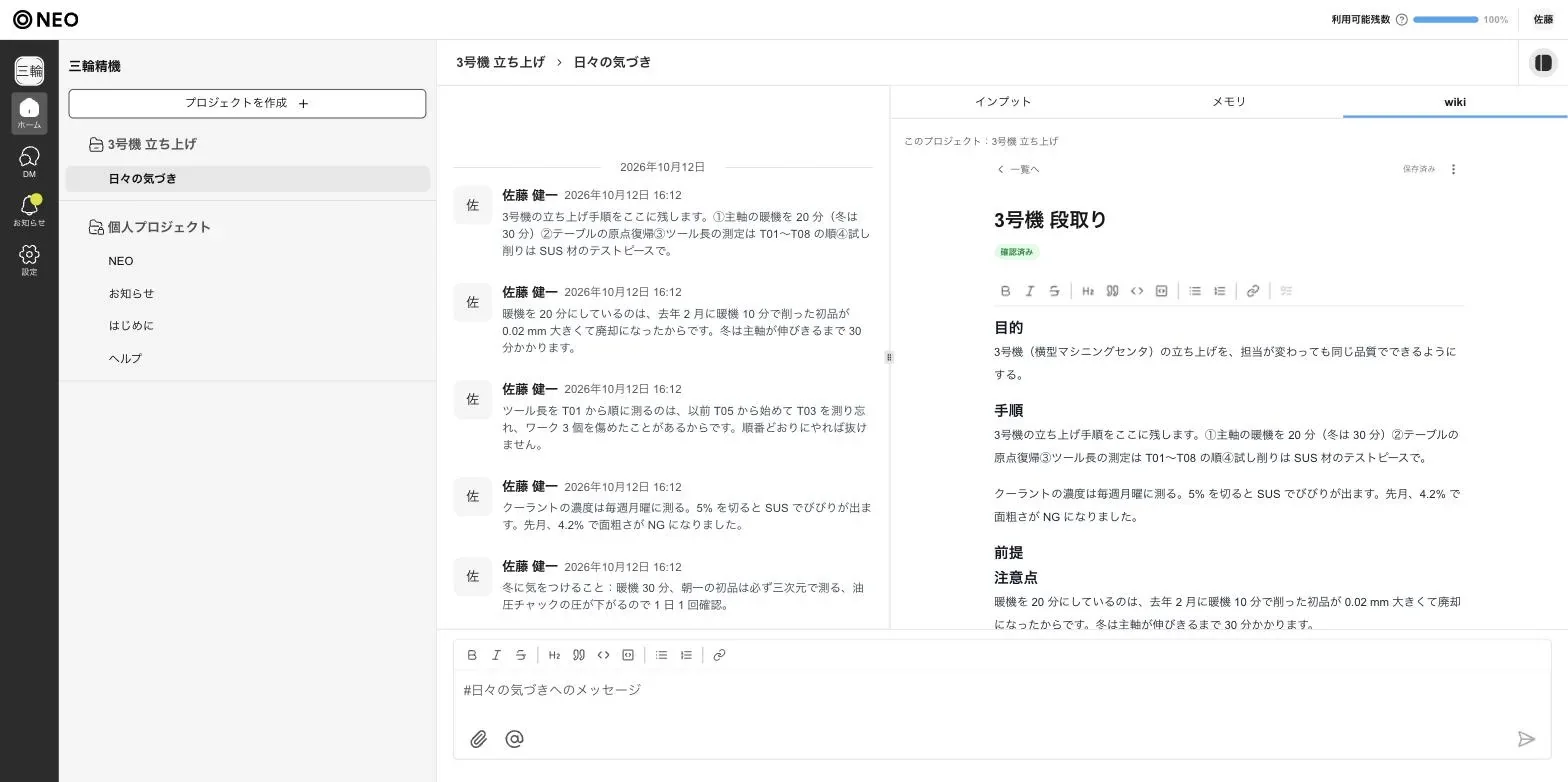This screenshot has height=782, width=1568.
Task: Click the help icon next to 利用可能残数
Action: pyautogui.click(x=1401, y=19)
